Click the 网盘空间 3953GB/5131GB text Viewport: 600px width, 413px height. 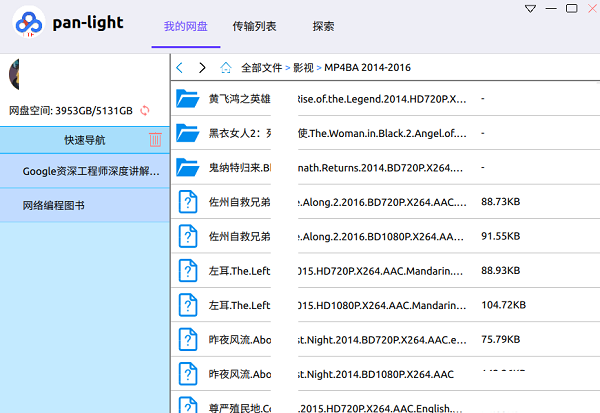tap(71, 111)
